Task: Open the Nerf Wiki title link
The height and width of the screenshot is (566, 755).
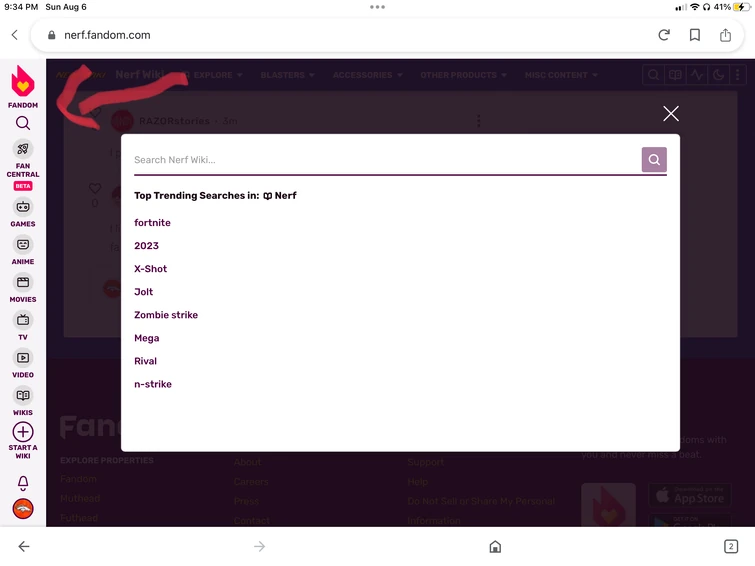Action: pos(140,75)
